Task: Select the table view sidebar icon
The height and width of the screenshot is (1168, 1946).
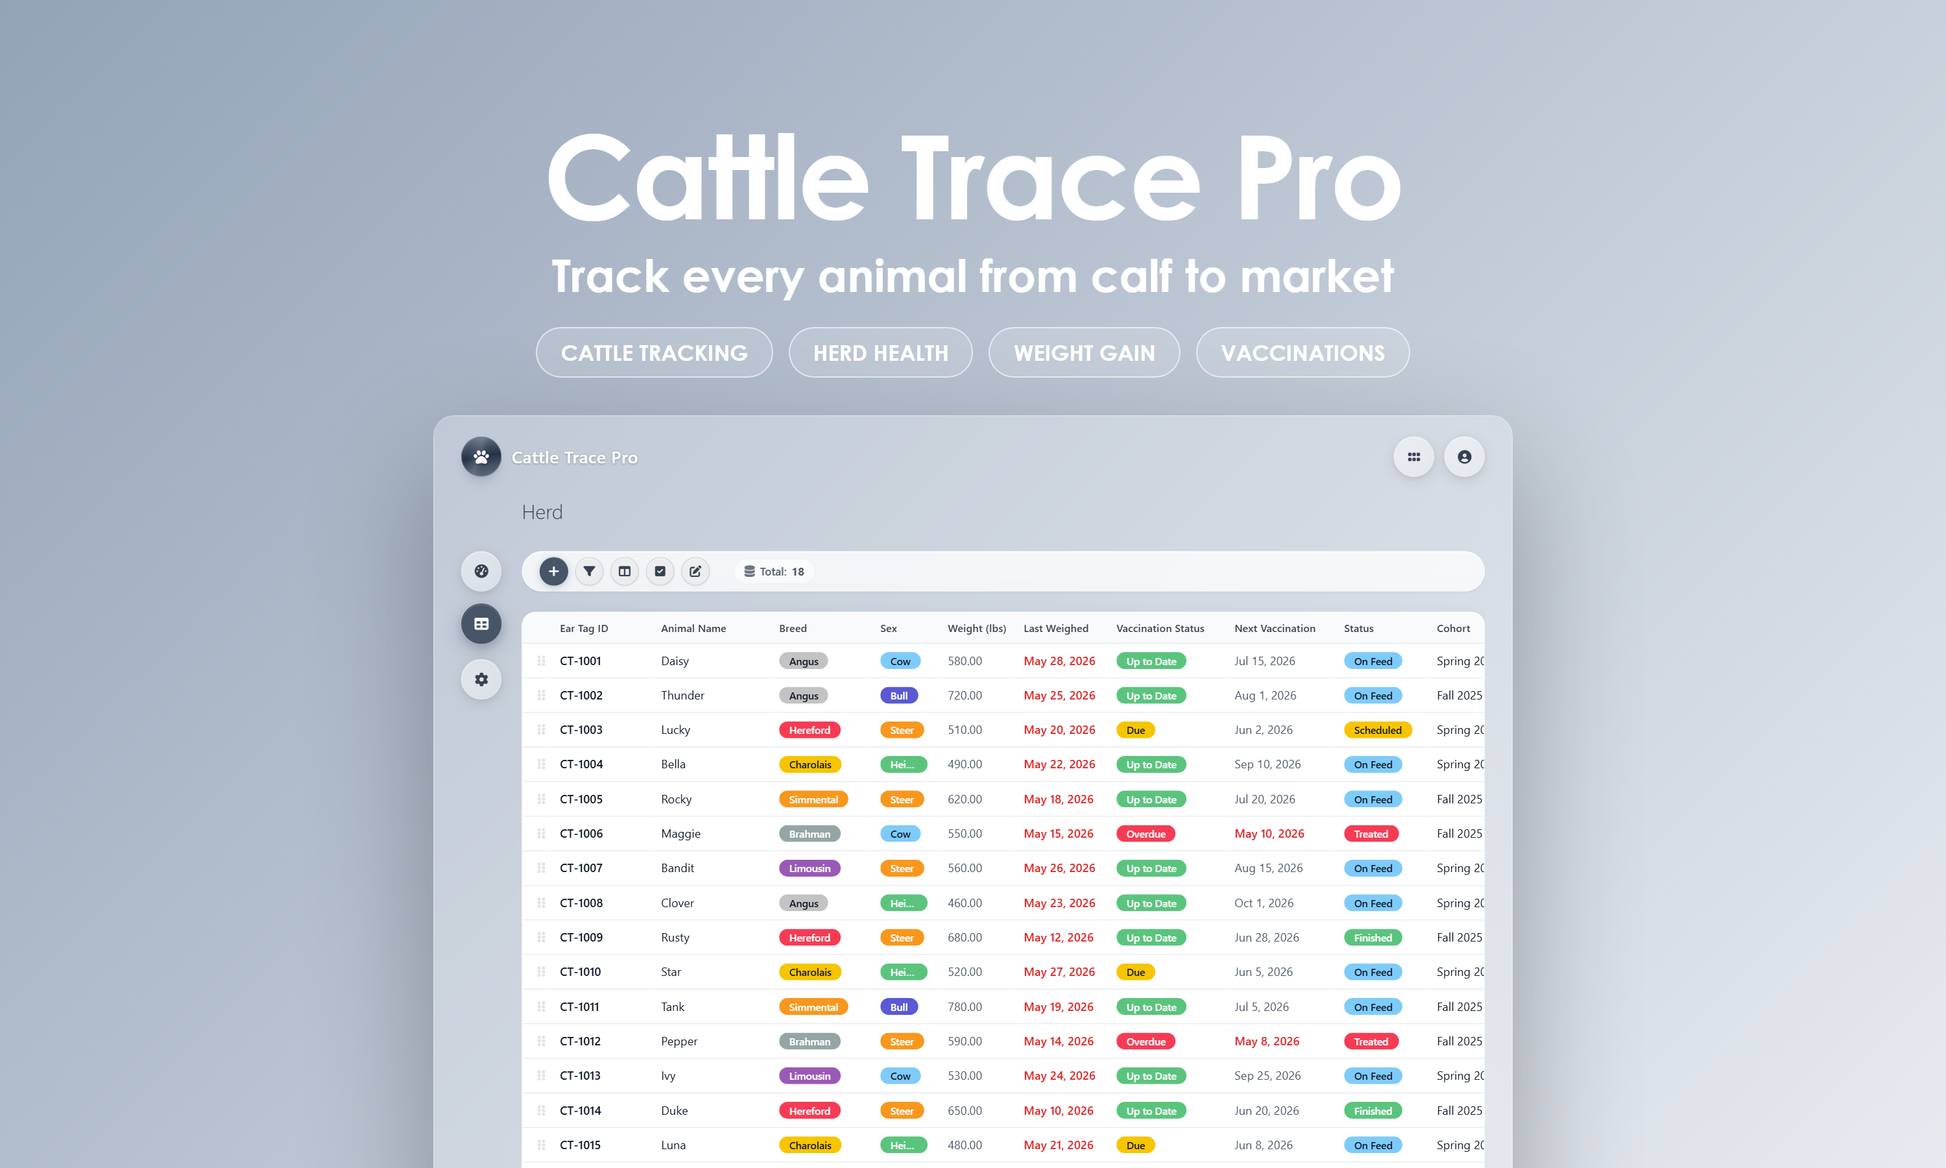Action: [481, 624]
